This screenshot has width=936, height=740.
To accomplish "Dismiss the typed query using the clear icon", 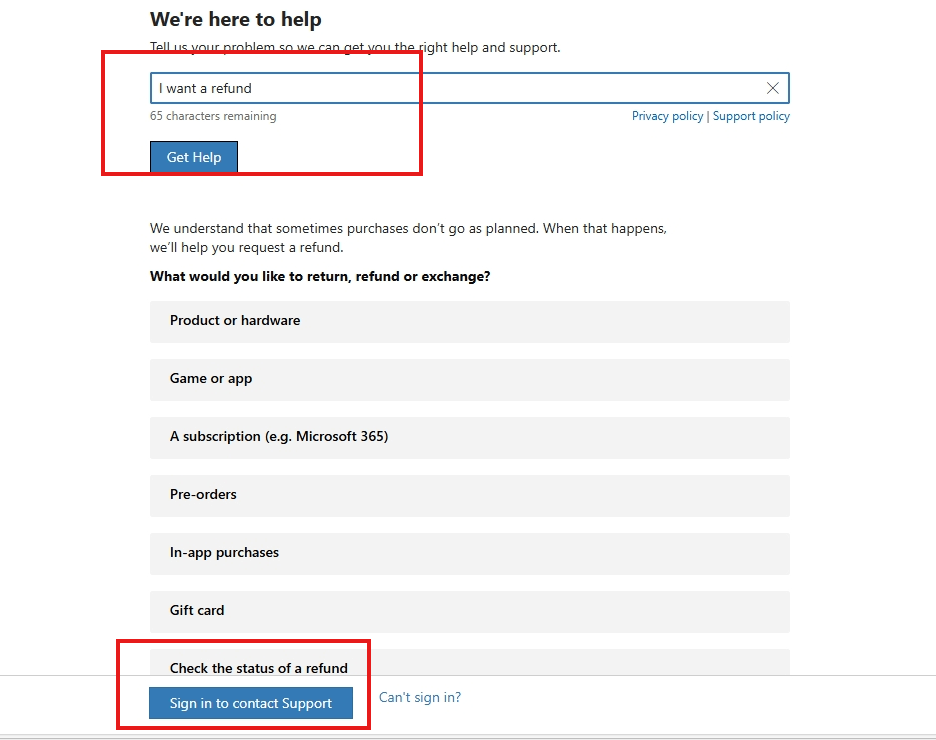I will click(x=772, y=88).
